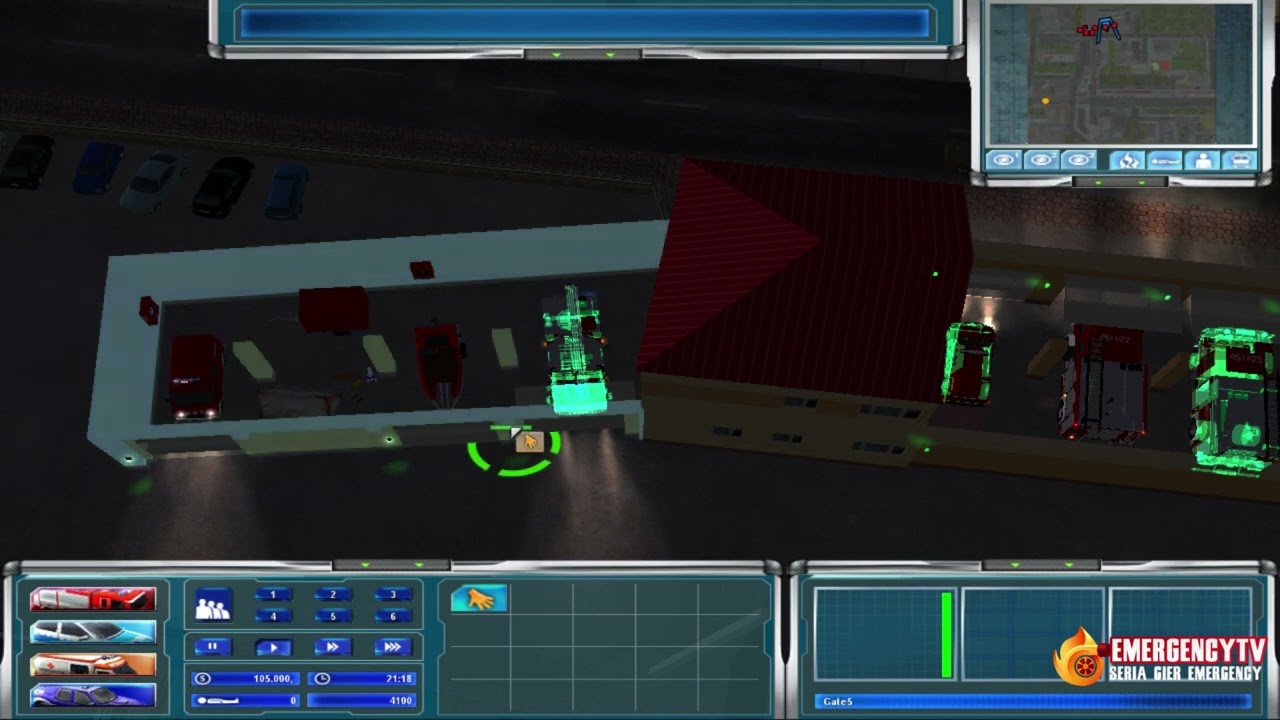Toggle minimap view filter 3
The height and width of the screenshot is (720, 1280).
tap(1078, 160)
